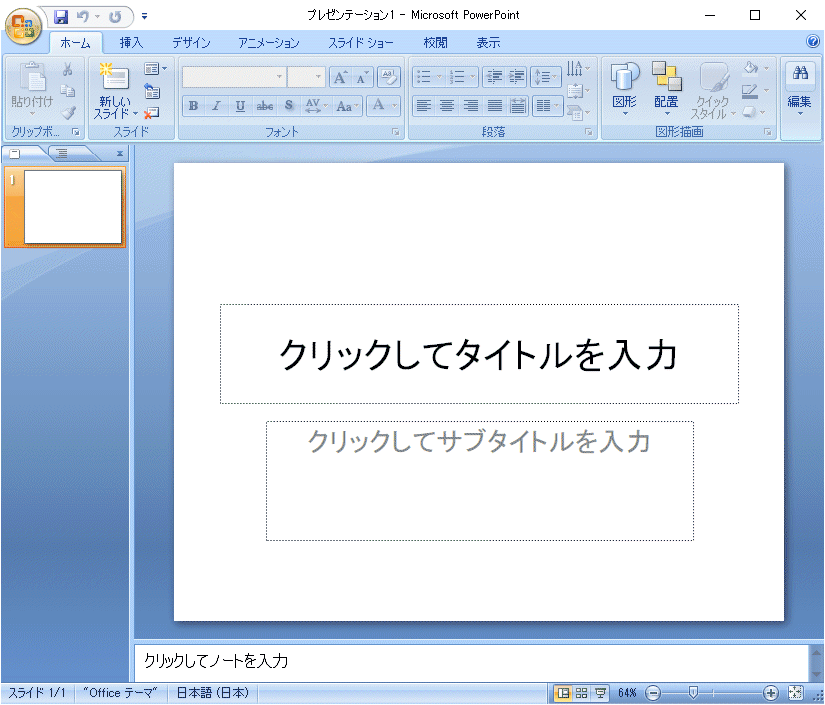Open the 配置 arrange menu
Viewport: 825px width, 705px height.
(666, 88)
